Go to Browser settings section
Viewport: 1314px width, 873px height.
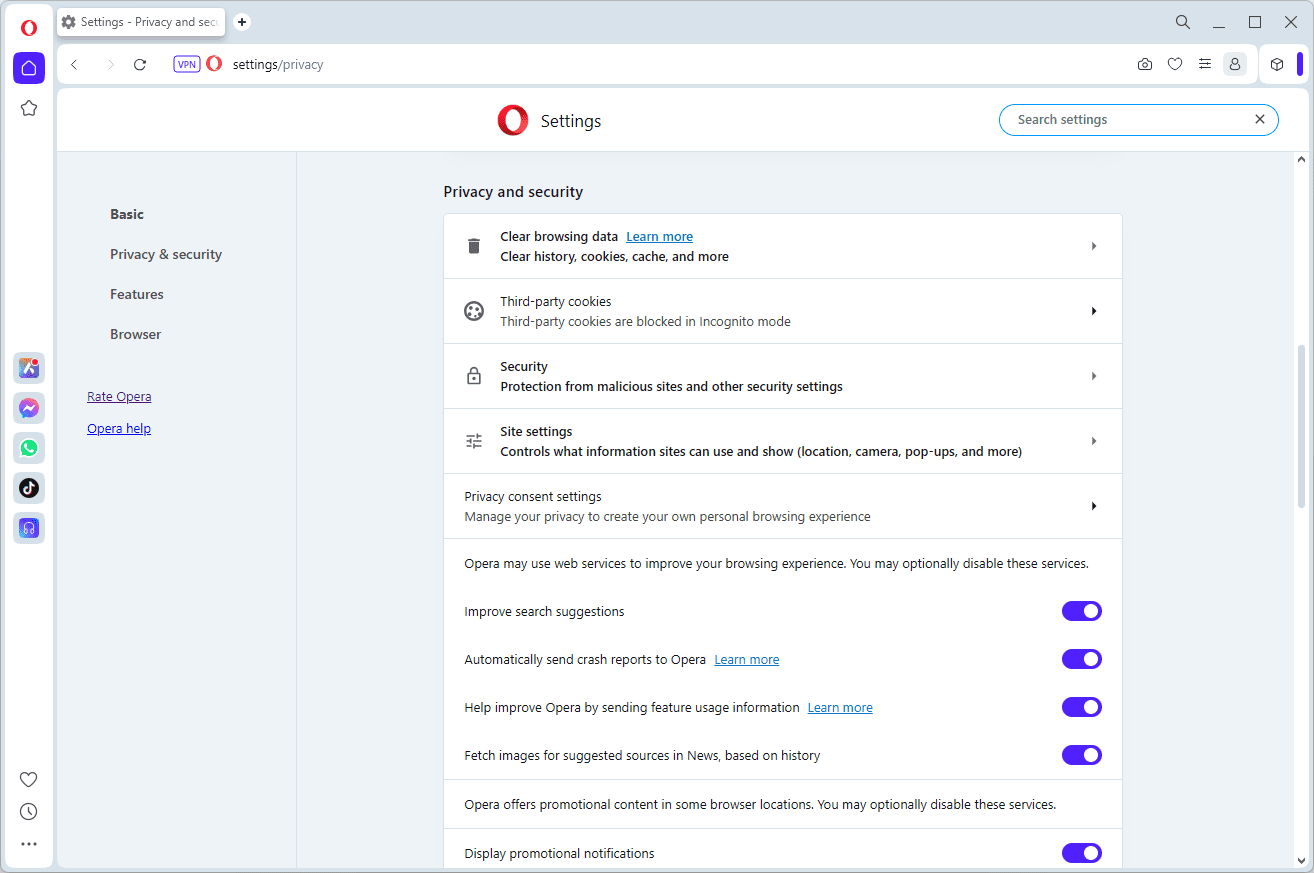pyautogui.click(x=135, y=334)
